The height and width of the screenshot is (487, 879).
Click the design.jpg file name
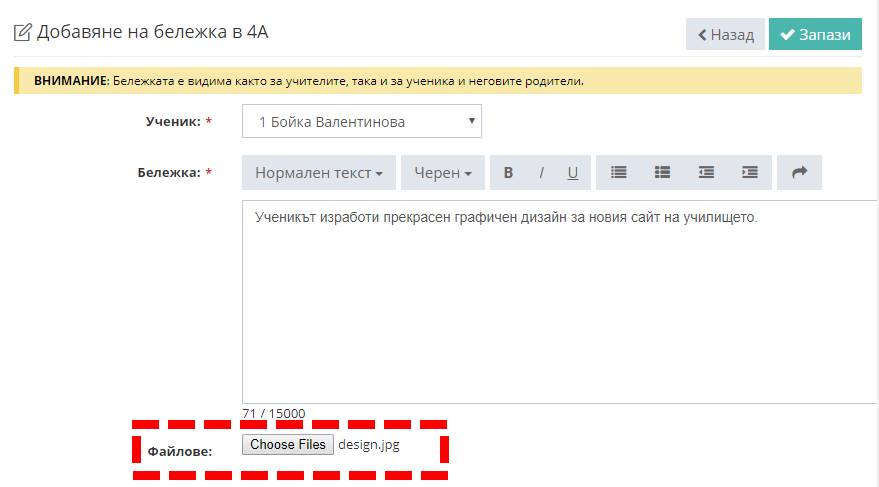(x=369, y=445)
